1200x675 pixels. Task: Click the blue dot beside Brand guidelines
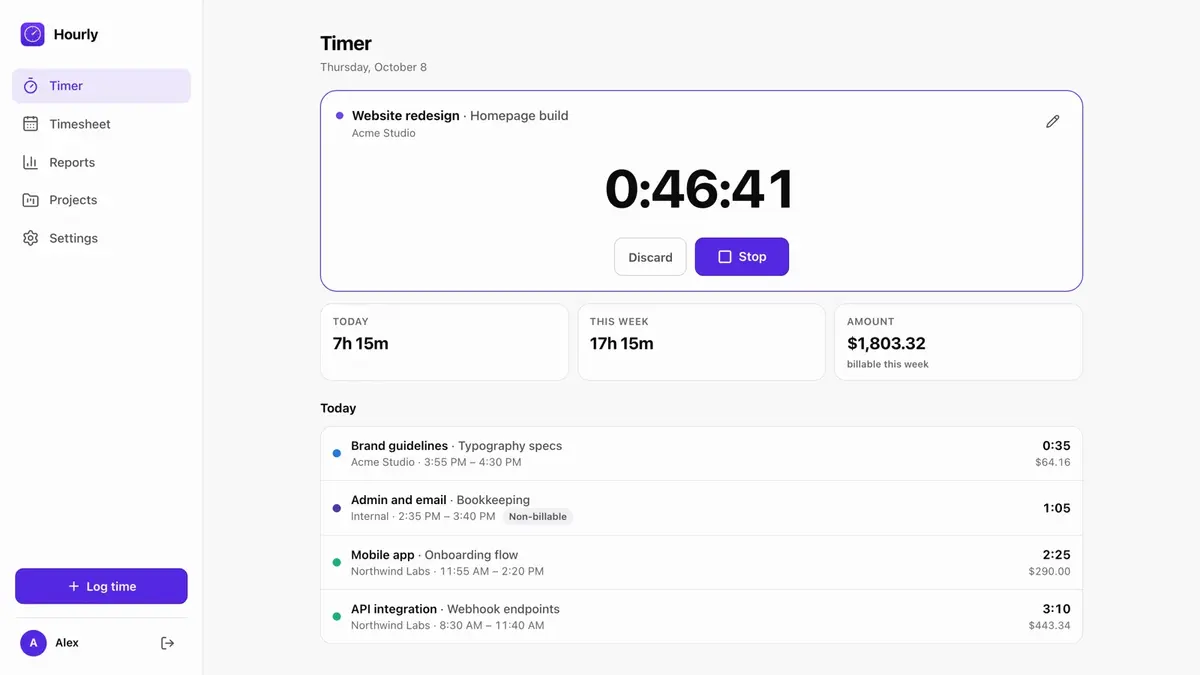[x=337, y=454]
